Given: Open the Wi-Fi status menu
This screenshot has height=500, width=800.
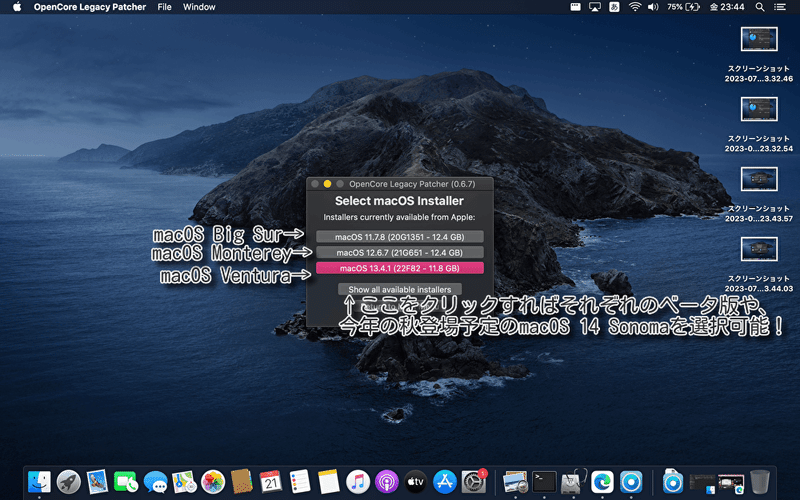Looking at the screenshot, I should (635, 7).
